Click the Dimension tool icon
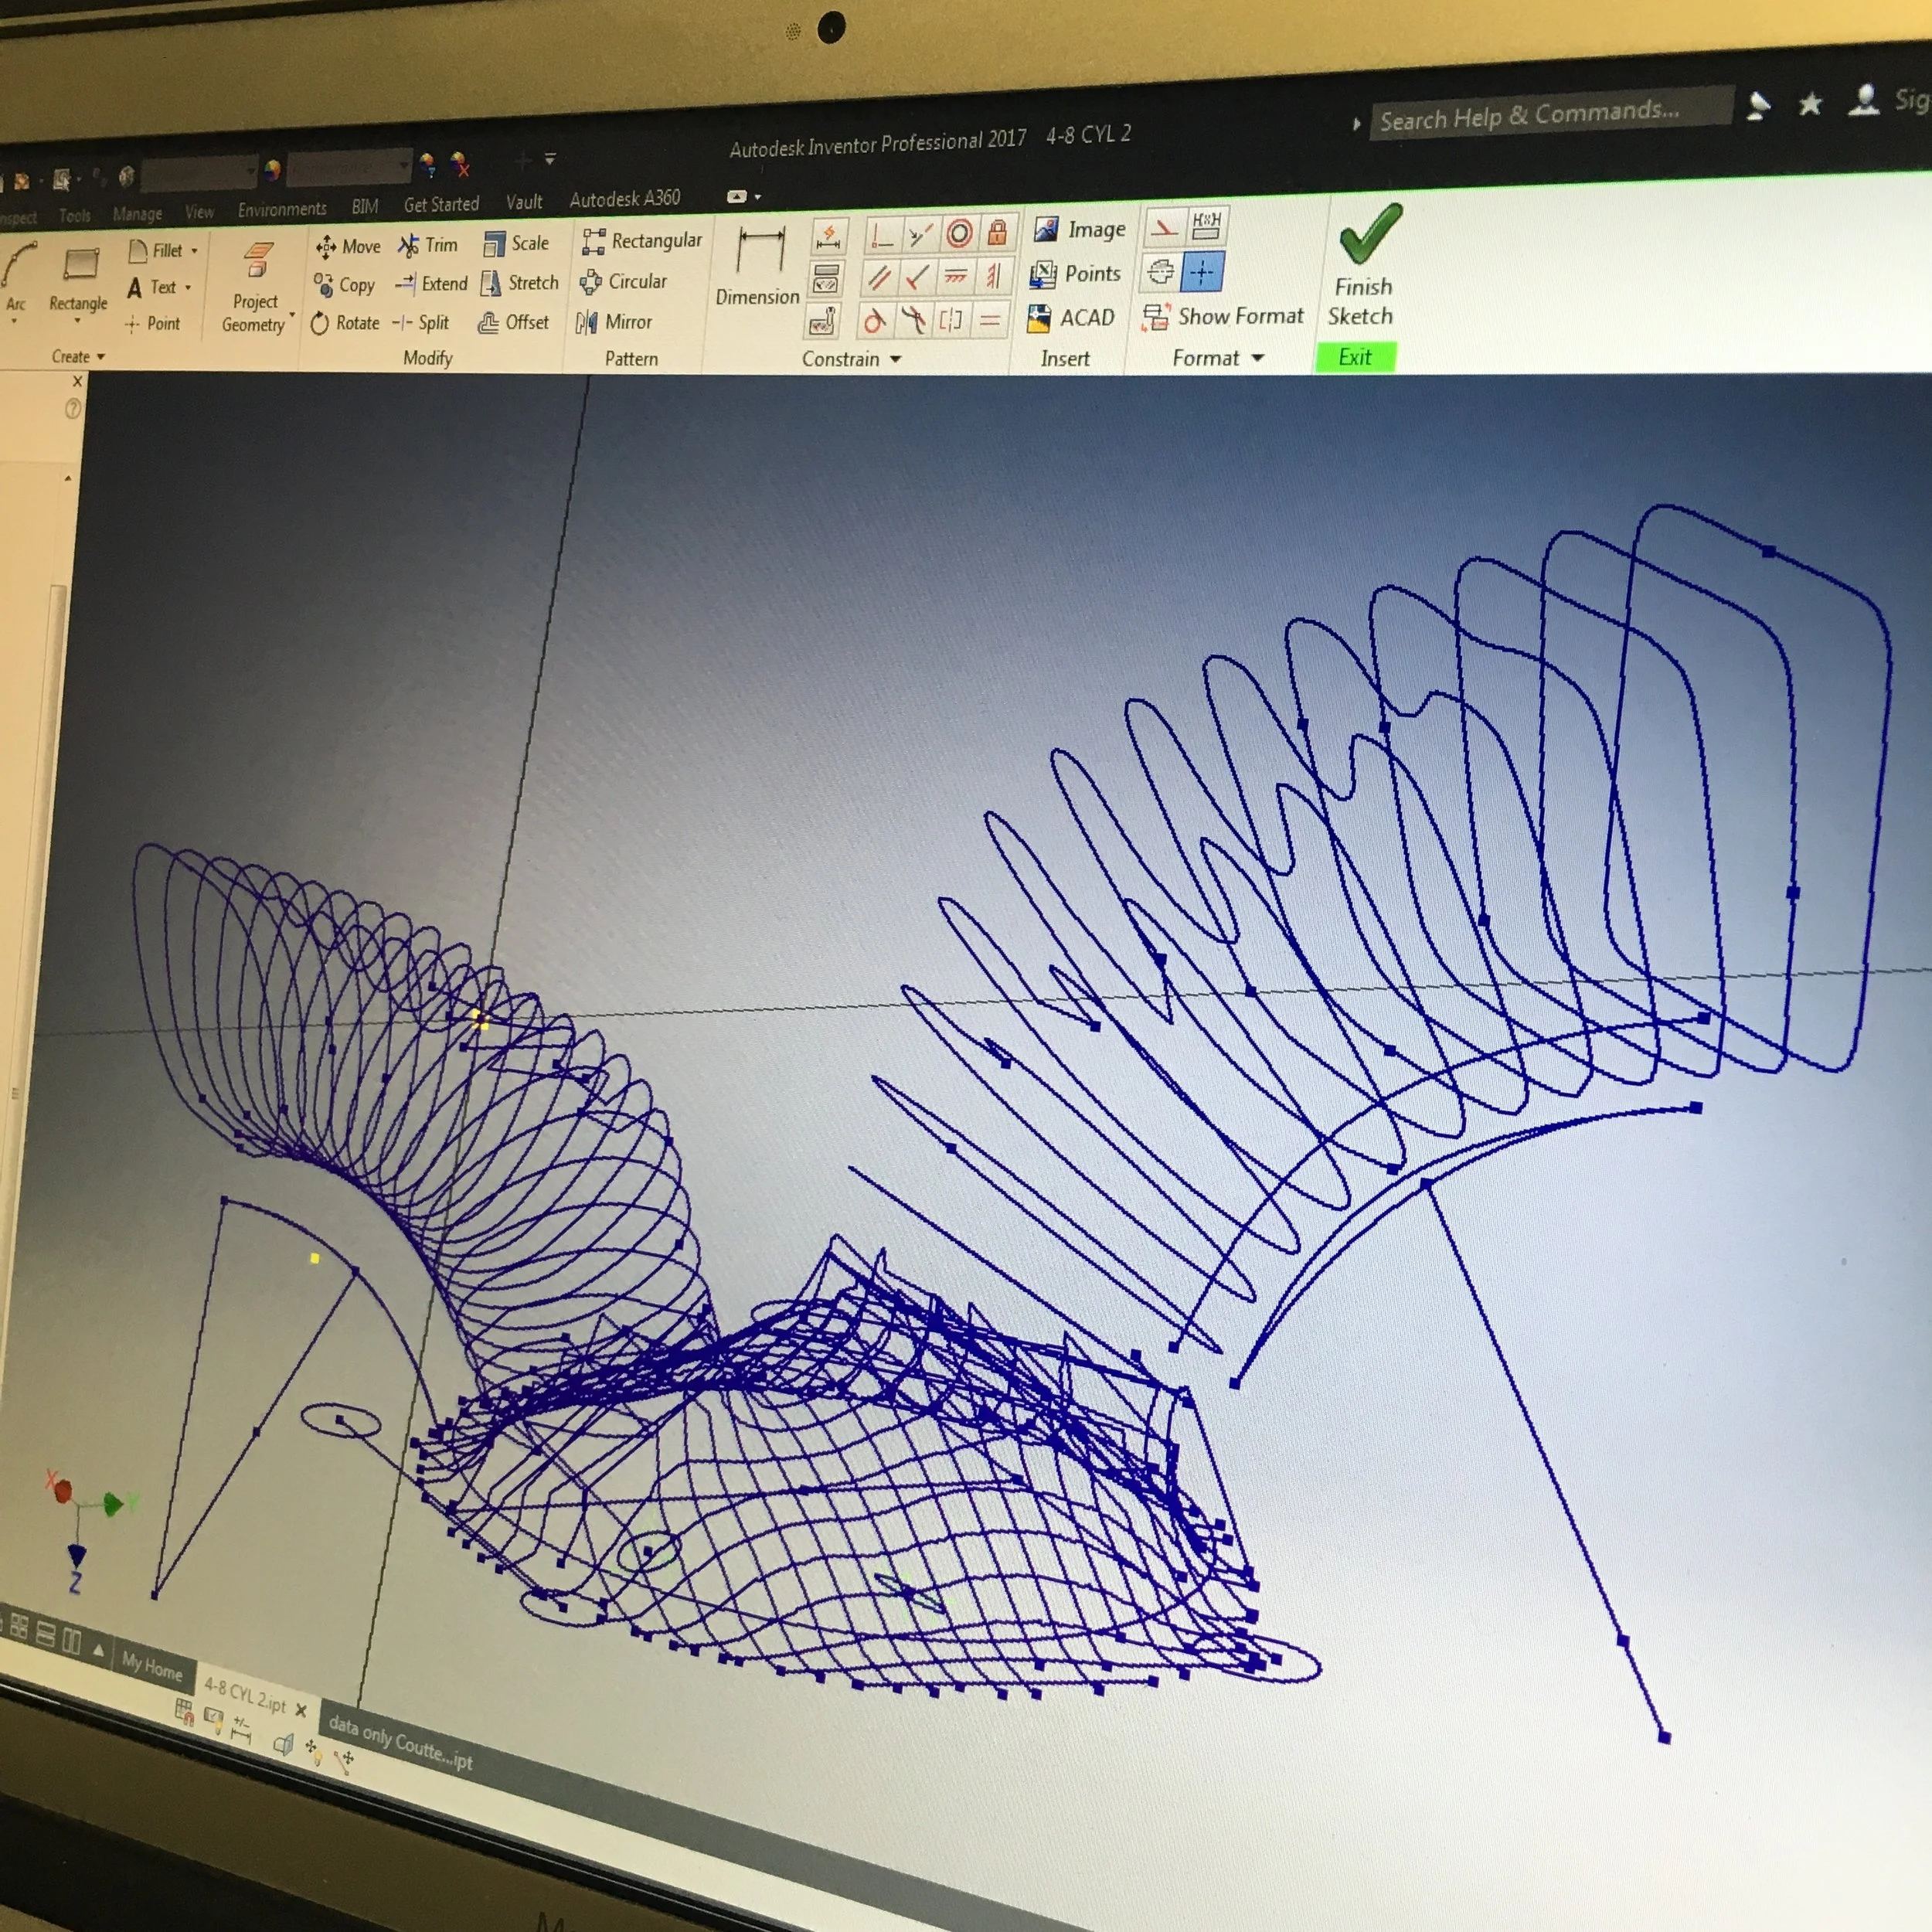1932x1932 pixels. click(x=759, y=250)
